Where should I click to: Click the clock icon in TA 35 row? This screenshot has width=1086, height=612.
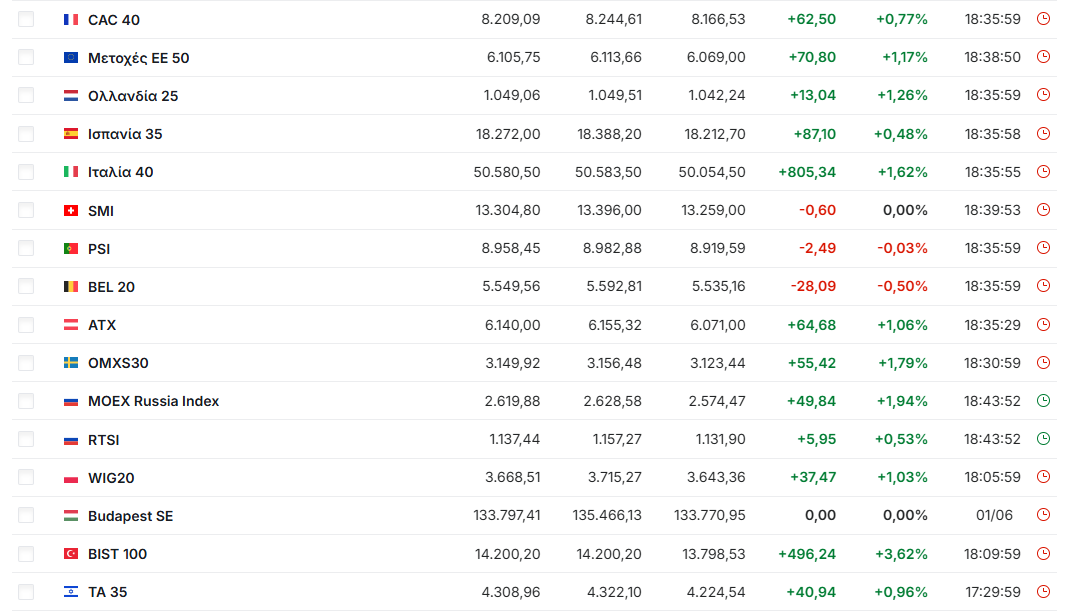[1043, 591]
